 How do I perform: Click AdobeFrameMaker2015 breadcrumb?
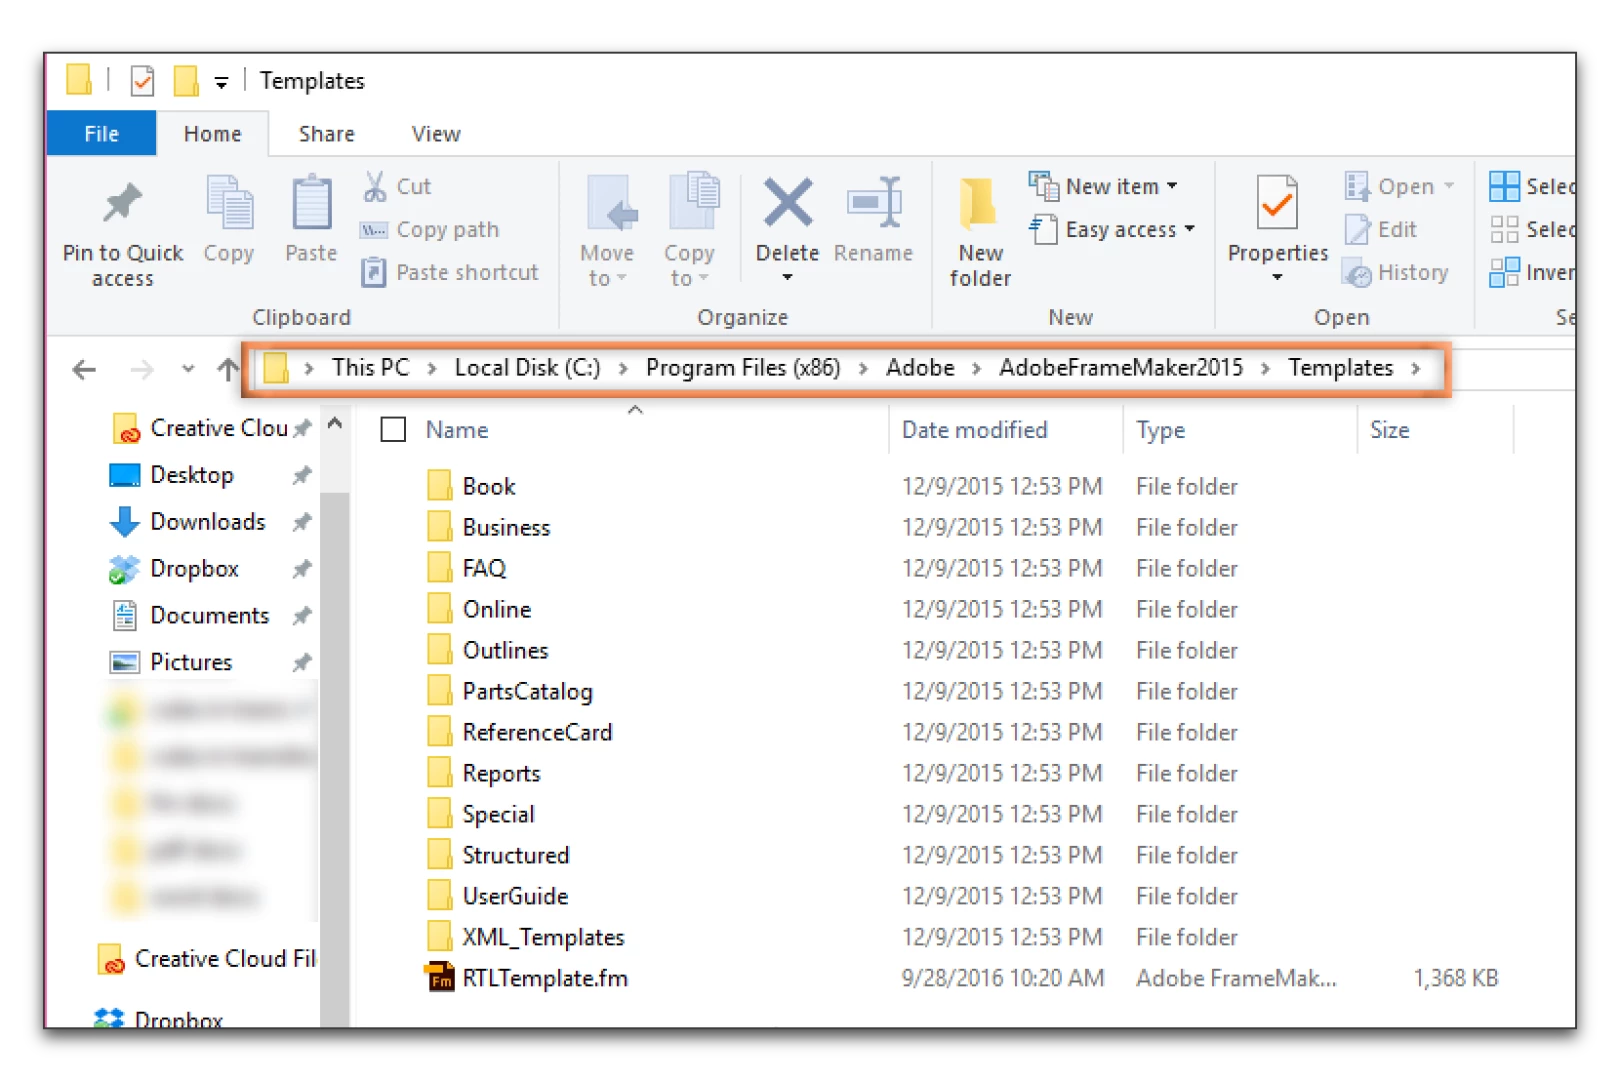coord(1121,368)
